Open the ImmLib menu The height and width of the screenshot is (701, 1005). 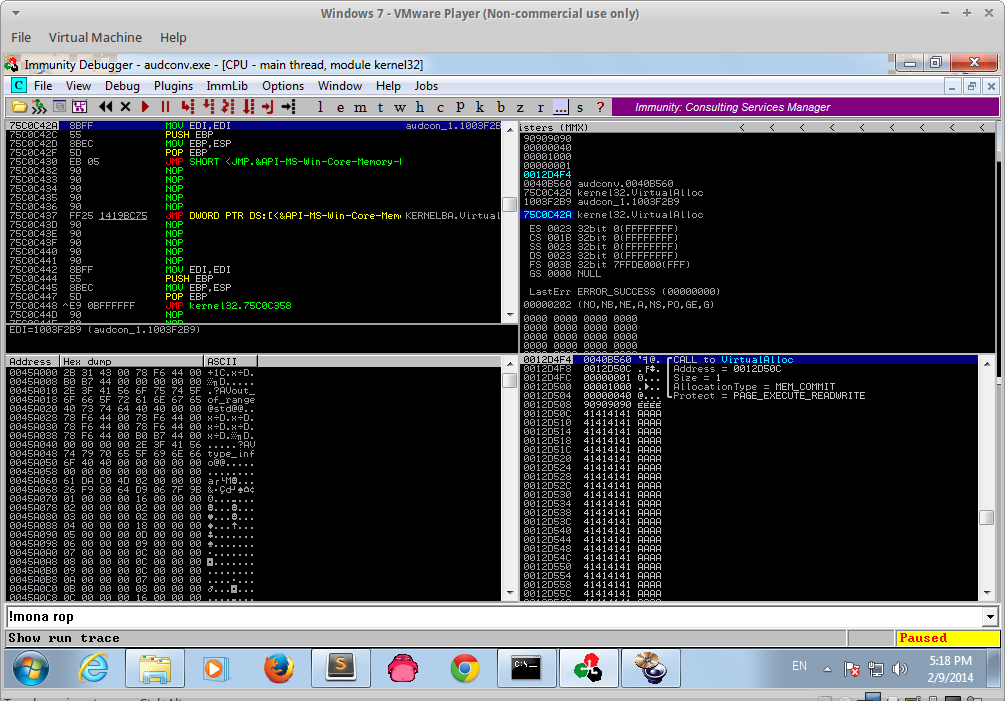coord(227,86)
